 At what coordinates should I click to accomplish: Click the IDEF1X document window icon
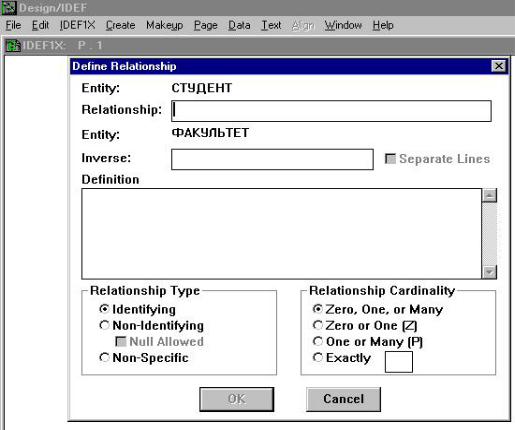(x=13, y=45)
